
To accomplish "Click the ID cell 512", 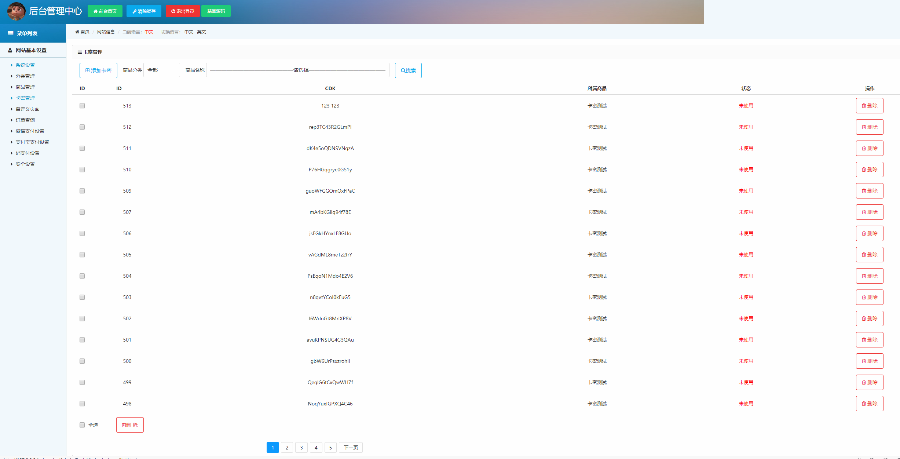I will (127, 127).
